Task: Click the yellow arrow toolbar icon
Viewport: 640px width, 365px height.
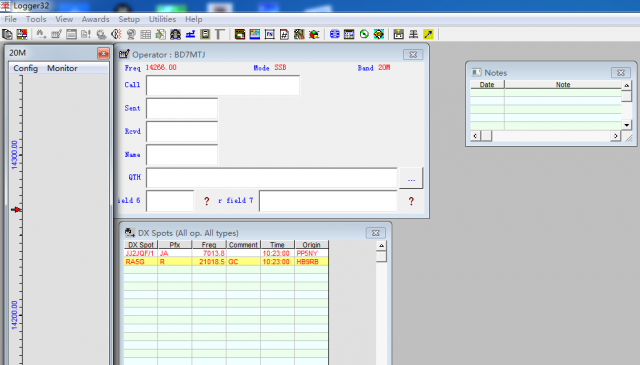Action: click(428, 34)
